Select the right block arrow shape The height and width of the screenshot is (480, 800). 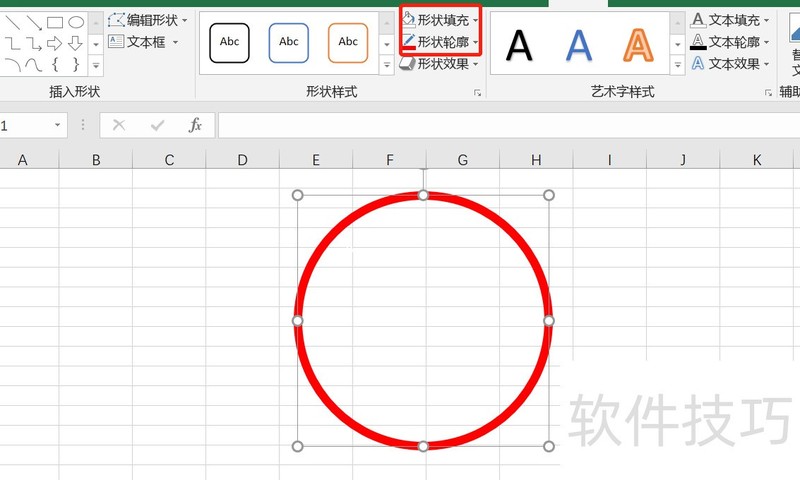pyautogui.click(x=55, y=43)
